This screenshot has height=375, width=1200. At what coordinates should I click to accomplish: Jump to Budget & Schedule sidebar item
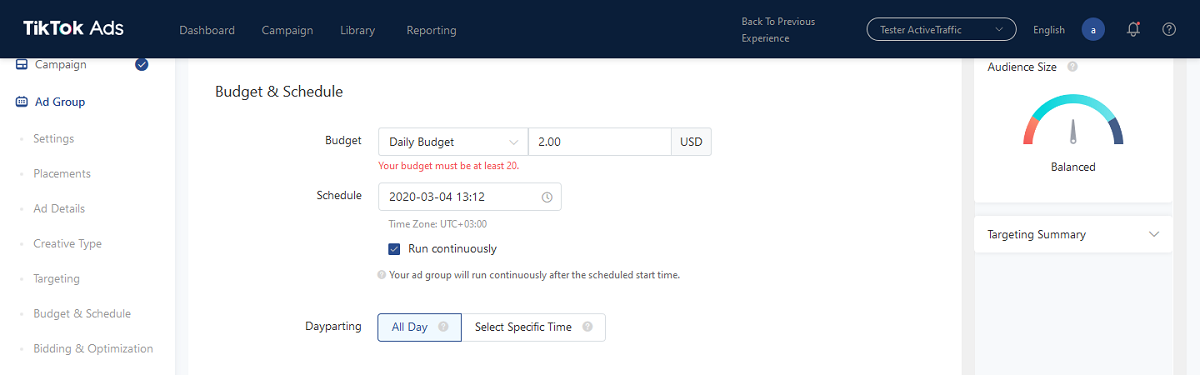82,314
